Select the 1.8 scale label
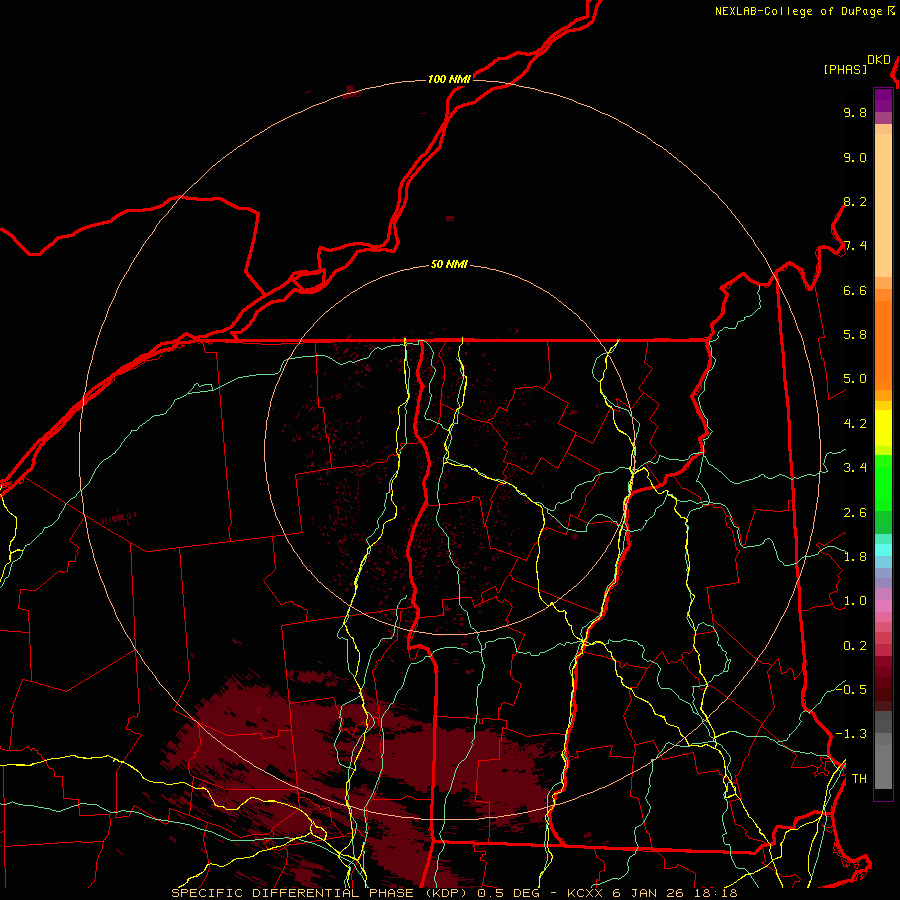This screenshot has width=900, height=900. (x=855, y=557)
